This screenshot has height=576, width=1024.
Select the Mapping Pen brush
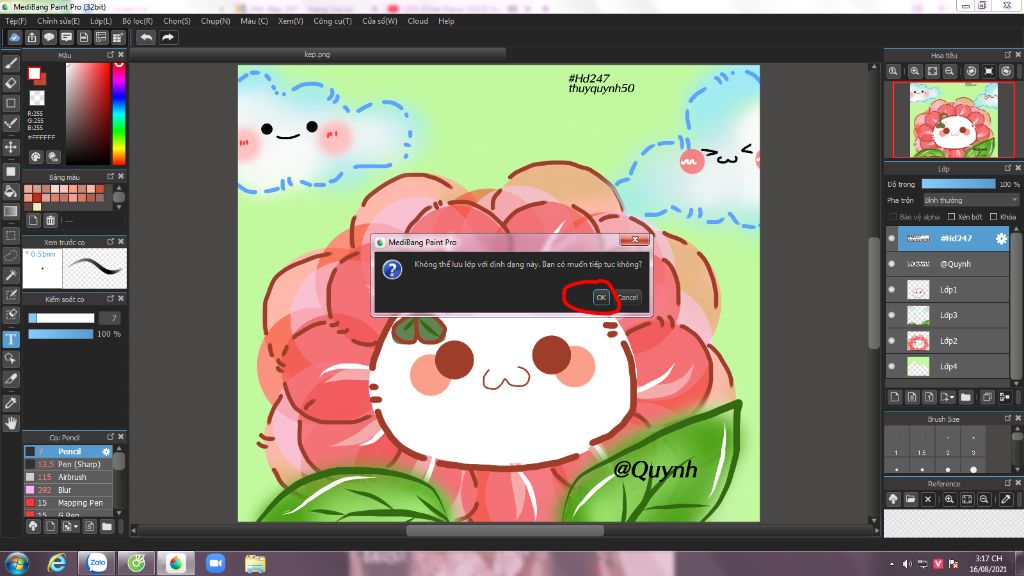click(69, 503)
